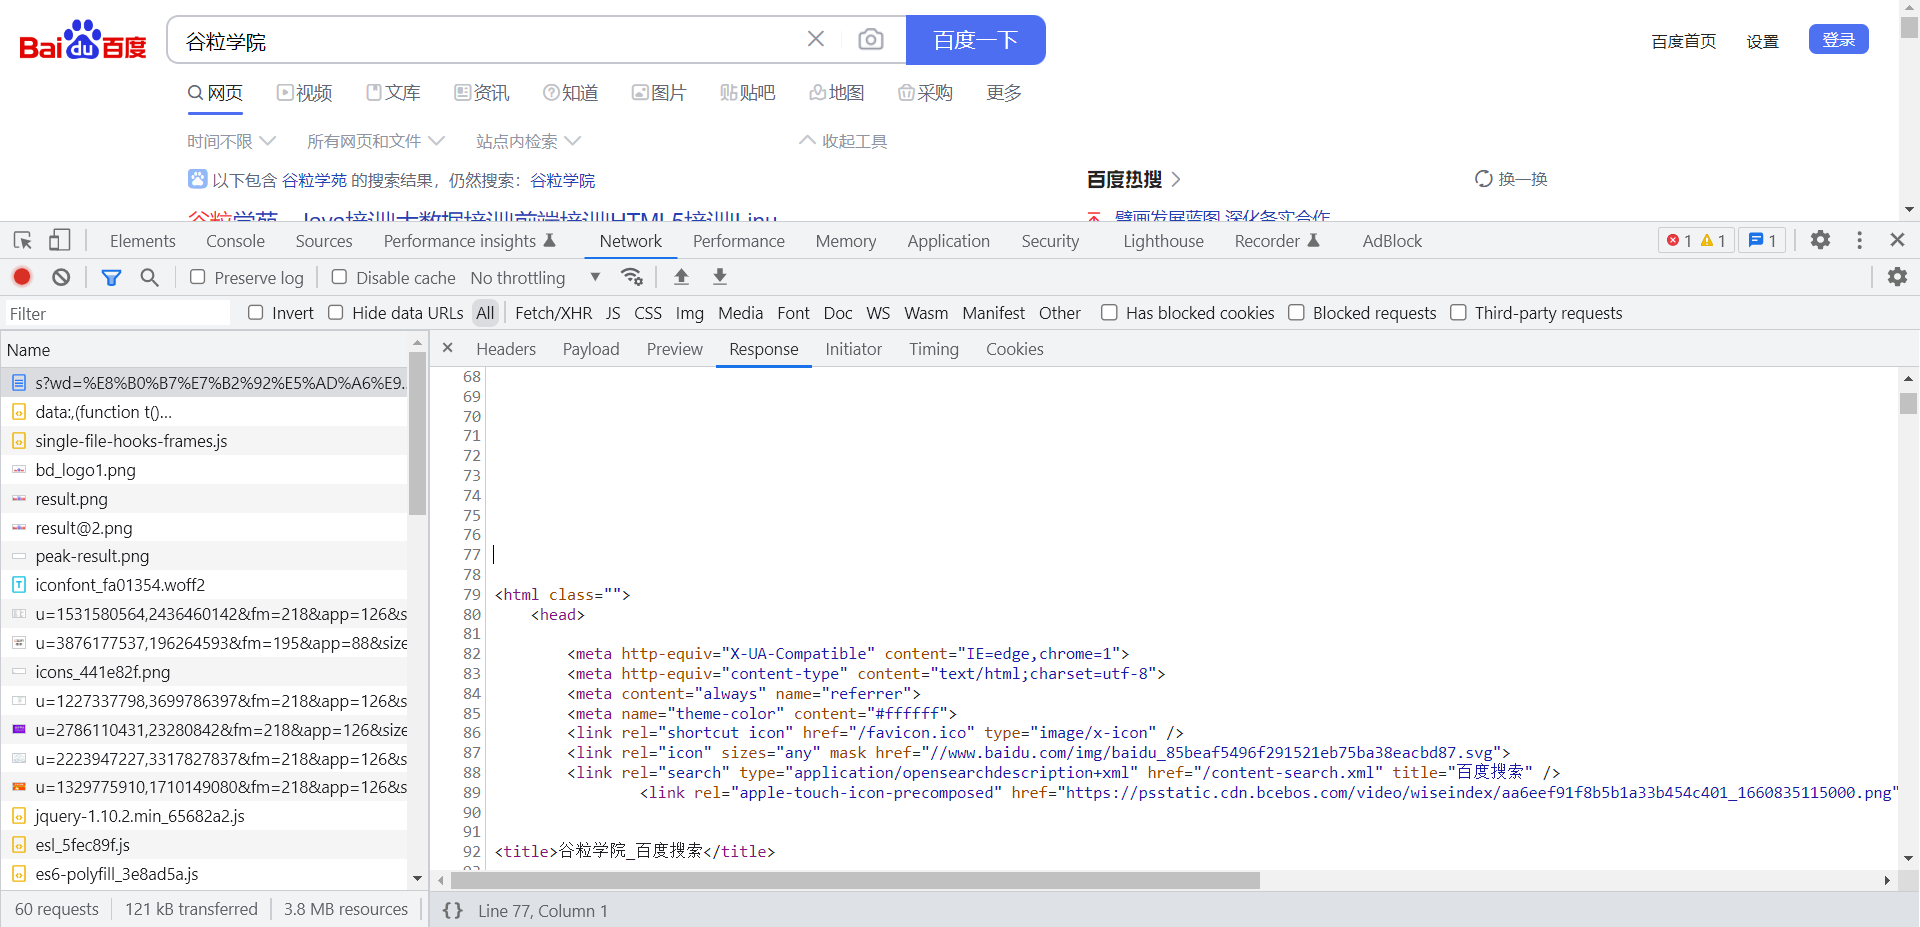
Task: Check Third-party requests checkbox
Action: click(x=1459, y=313)
